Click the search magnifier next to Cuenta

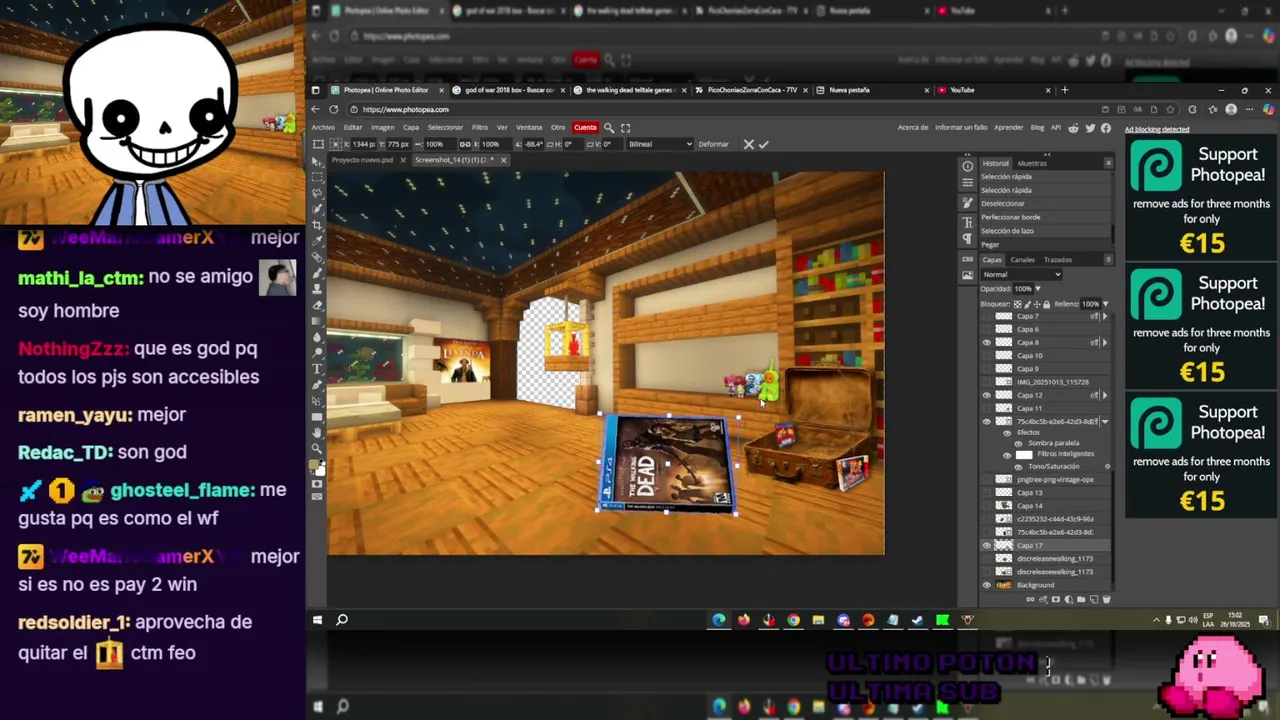click(x=609, y=127)
